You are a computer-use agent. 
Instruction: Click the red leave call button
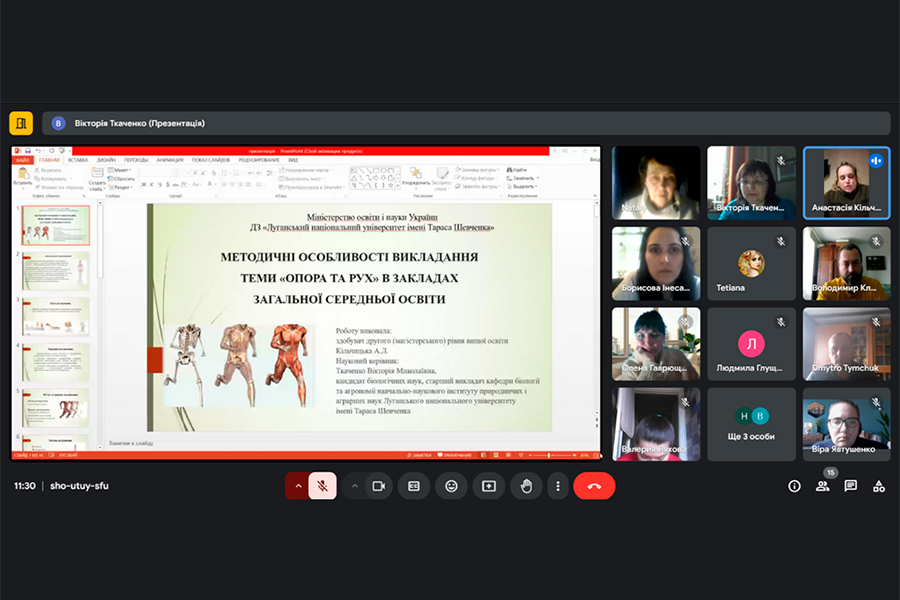pos(594,486)
